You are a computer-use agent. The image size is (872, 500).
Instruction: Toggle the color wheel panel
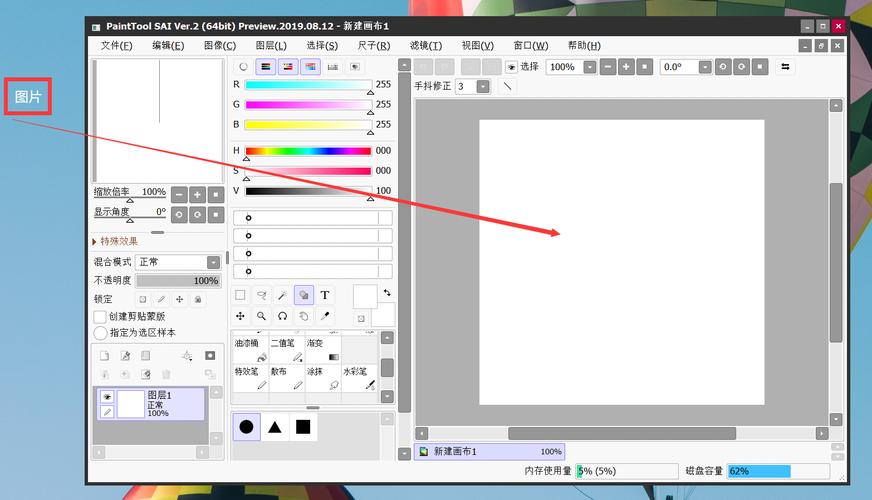pyautogui.click(x=243, y=67)
